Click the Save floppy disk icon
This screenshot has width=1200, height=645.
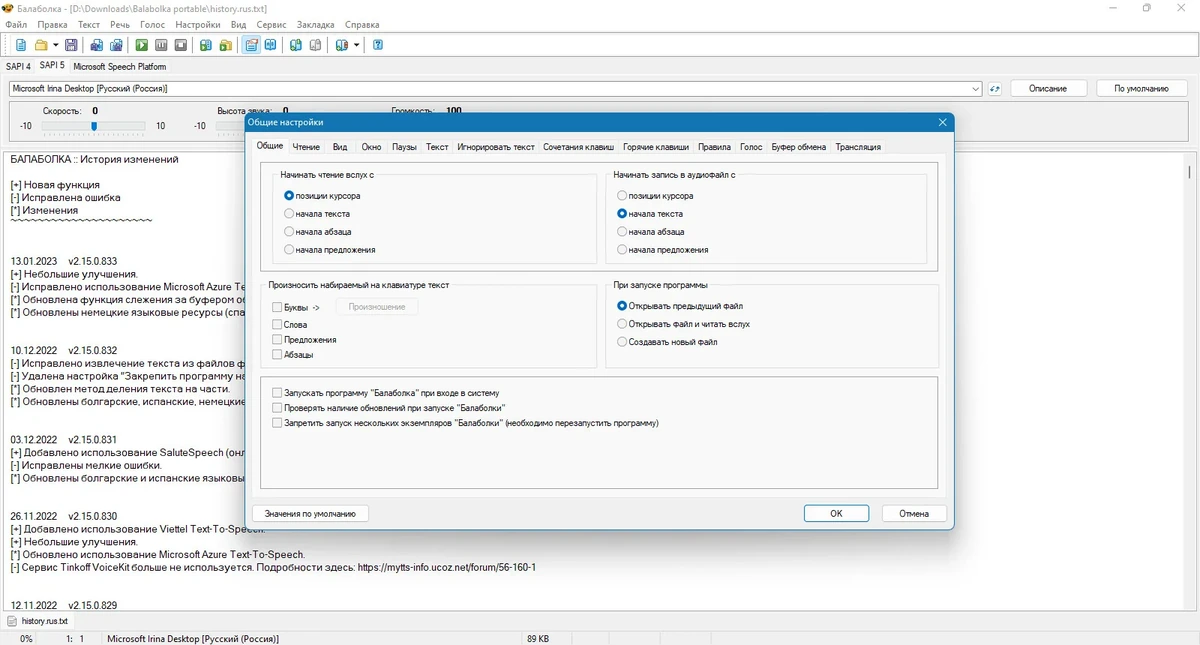click(x=71, y=45)
